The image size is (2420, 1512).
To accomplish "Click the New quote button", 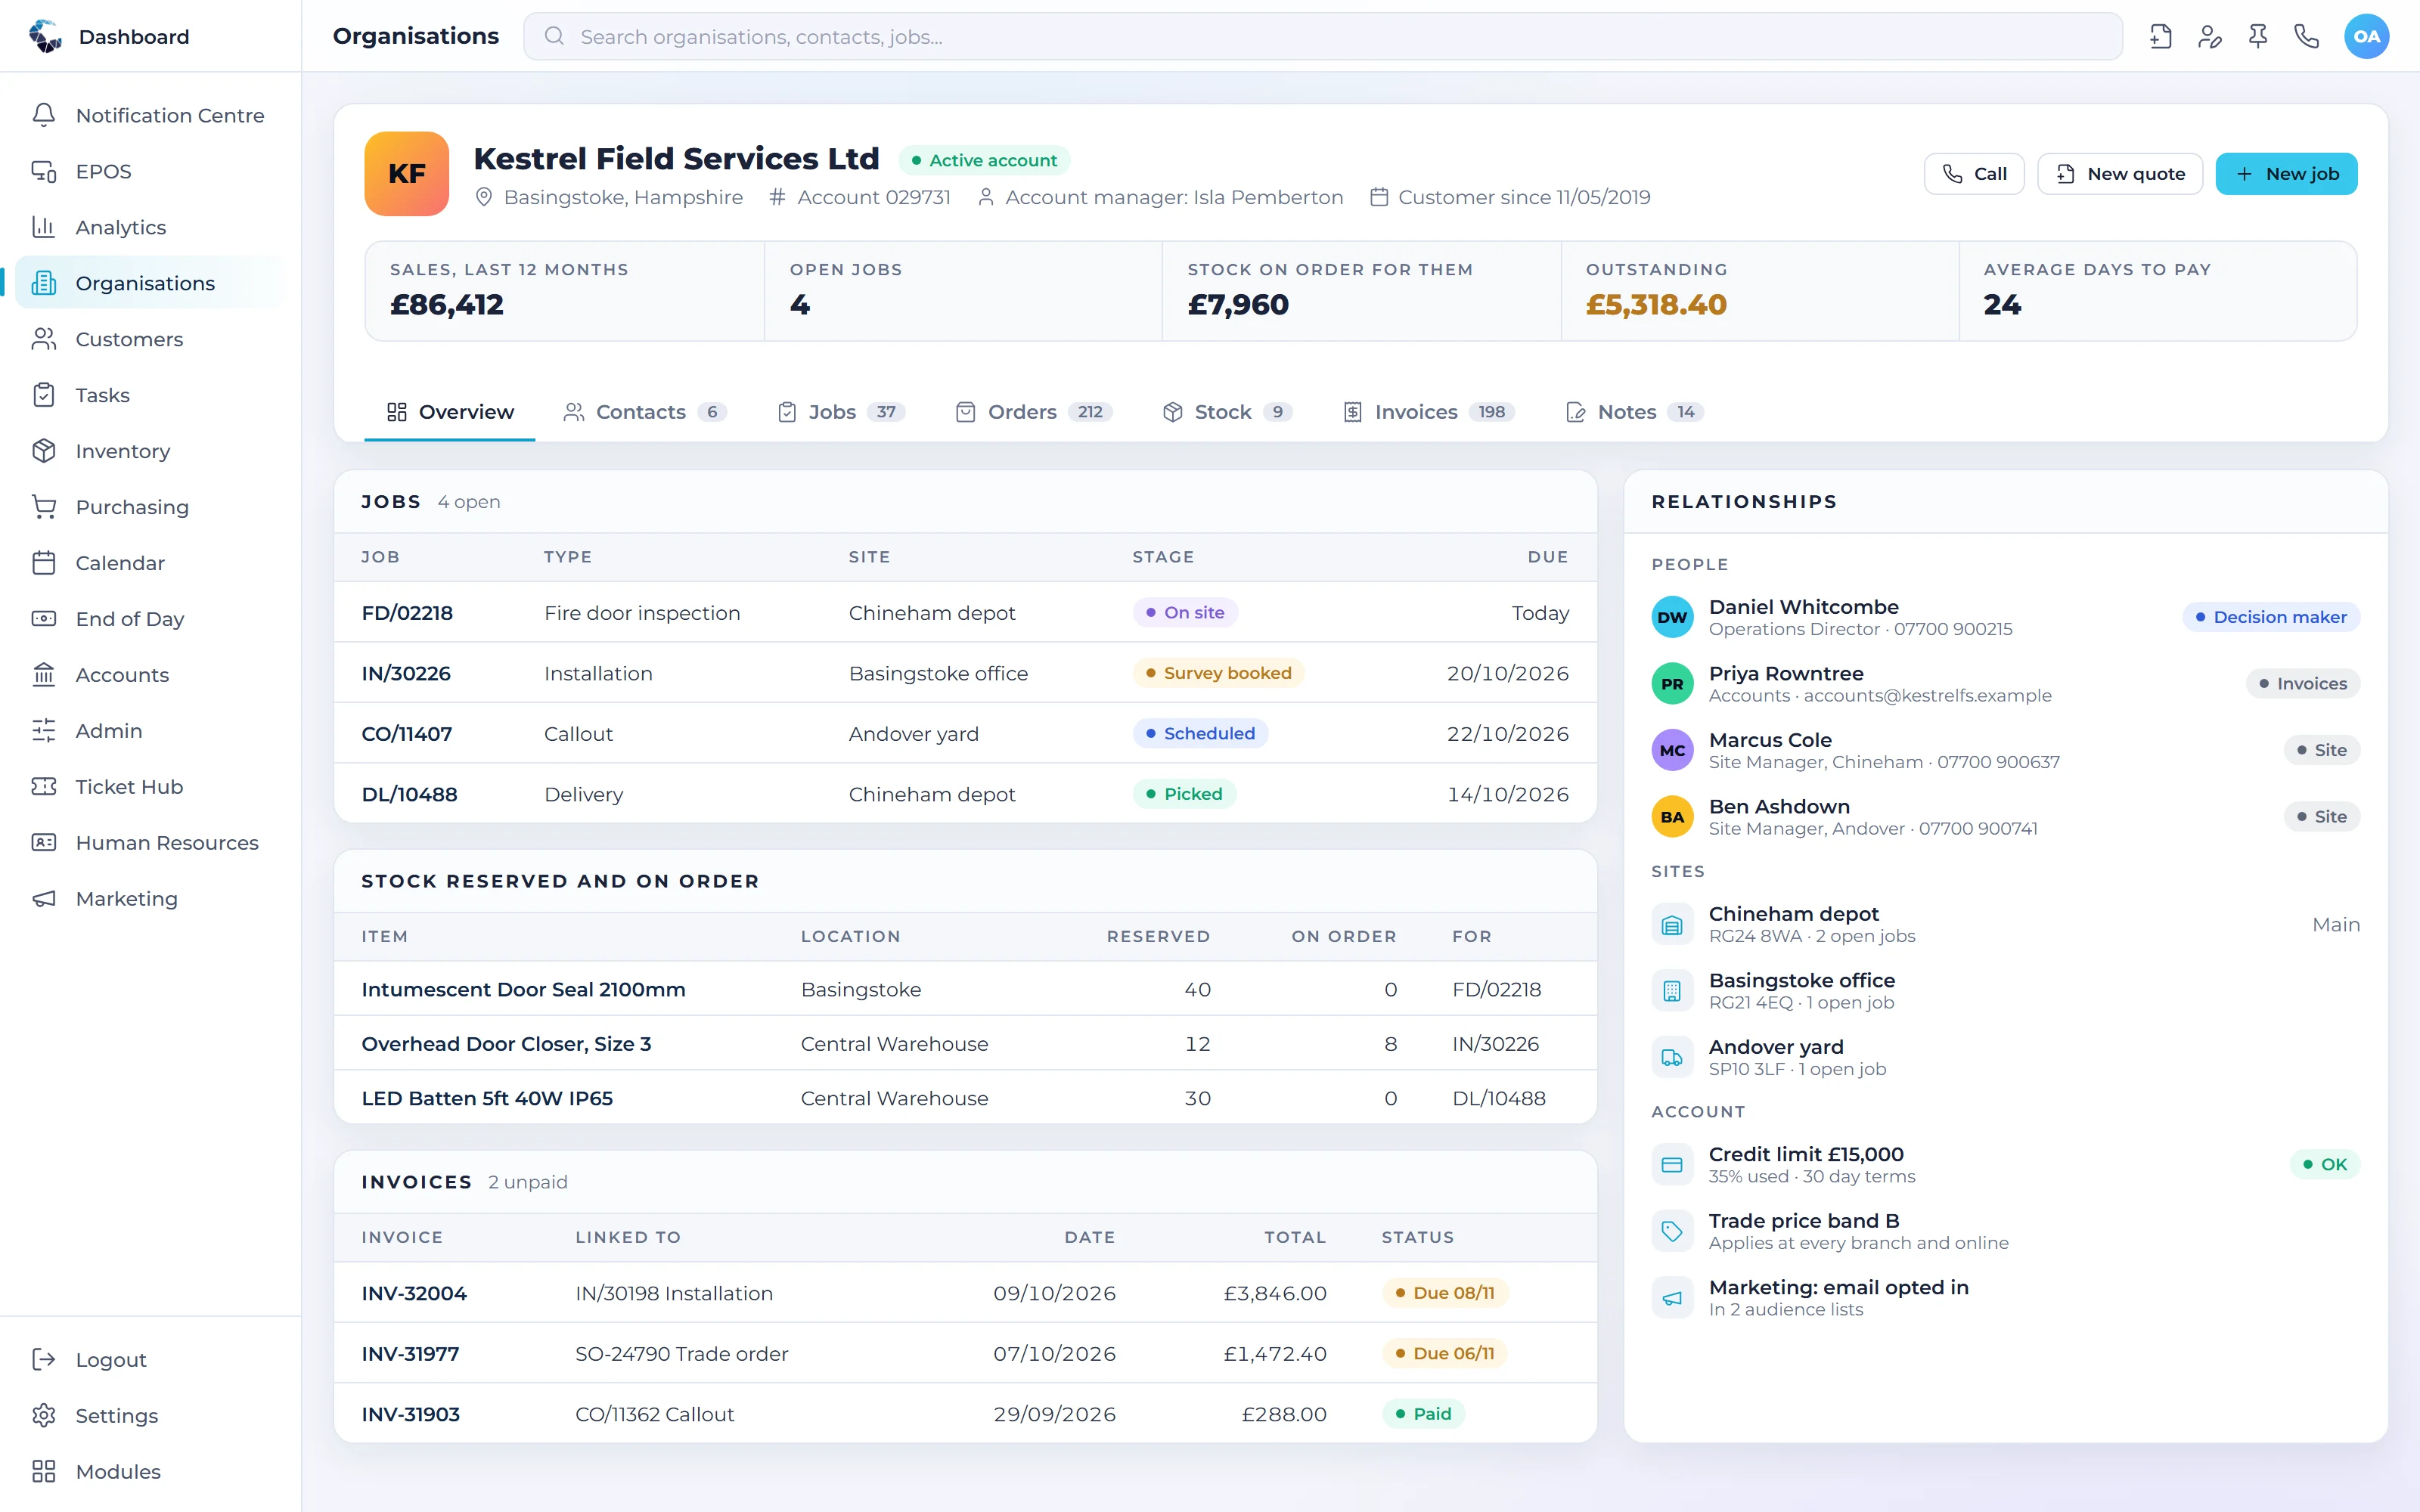I will (2120, 174).
